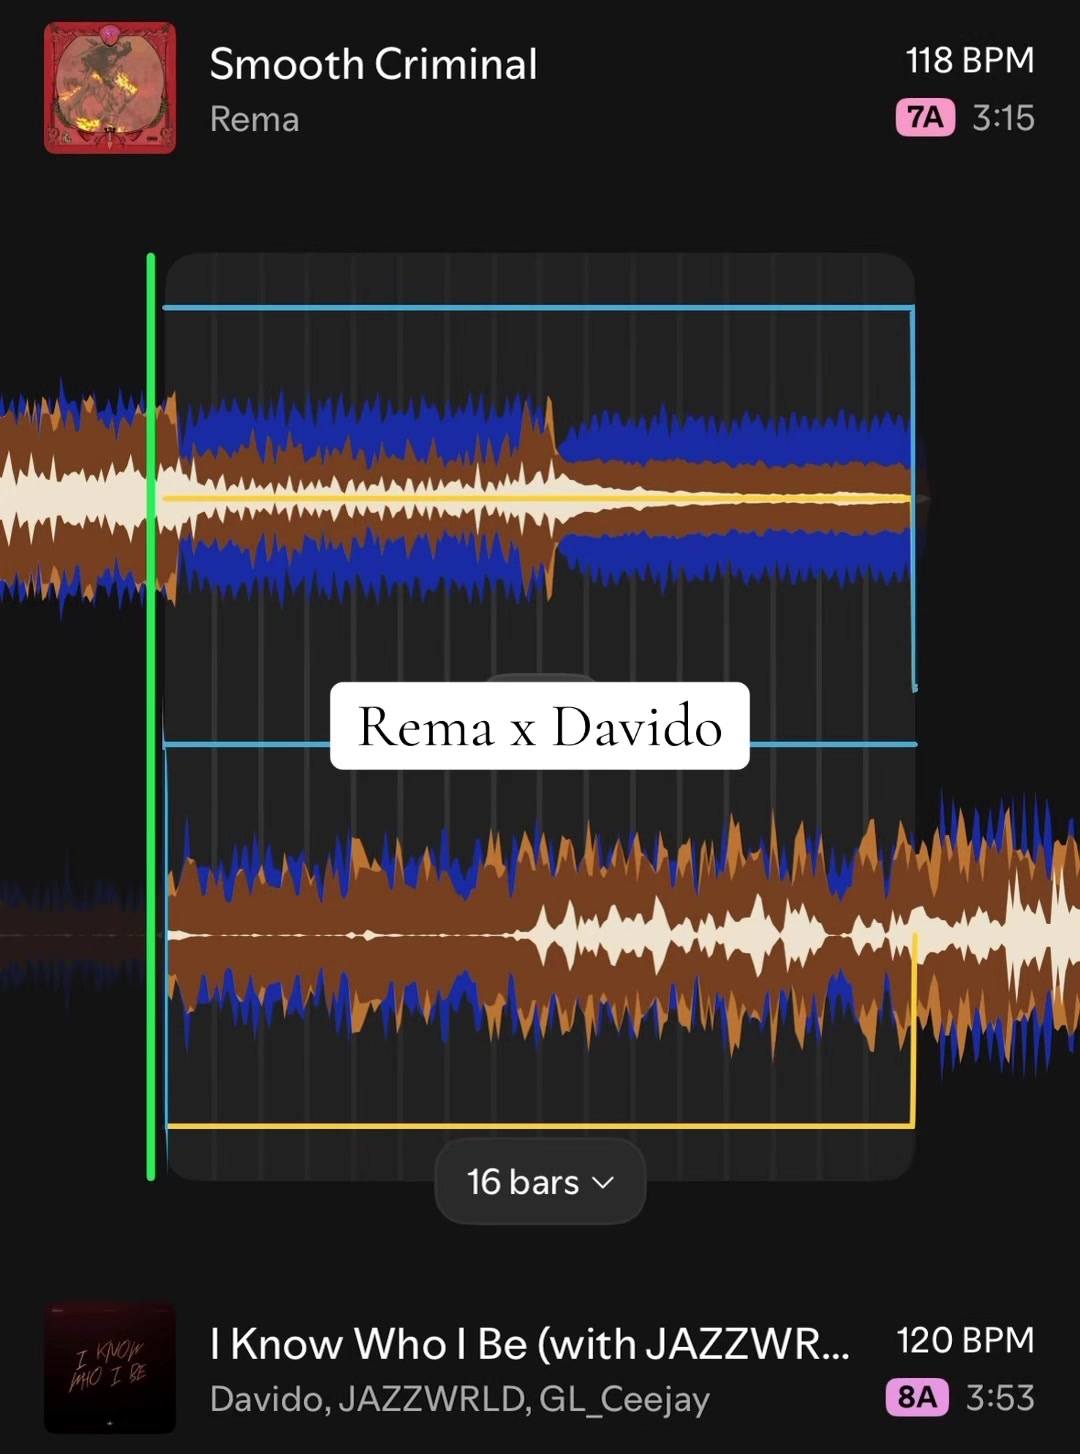Tap the 7A key badge
The height and width of the screenshot is (1454, 1080).
pyautogui.click(x=925, y=118)
